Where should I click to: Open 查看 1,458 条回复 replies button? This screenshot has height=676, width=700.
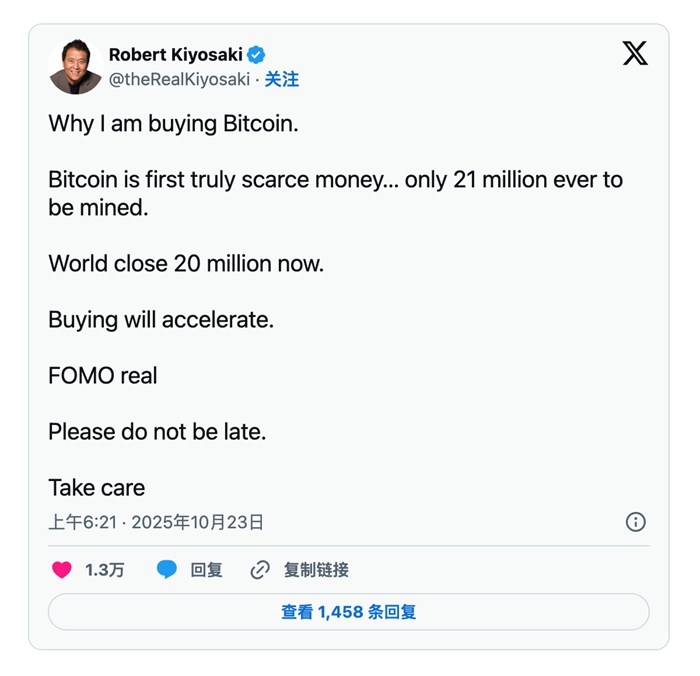(x=348, y=612)
